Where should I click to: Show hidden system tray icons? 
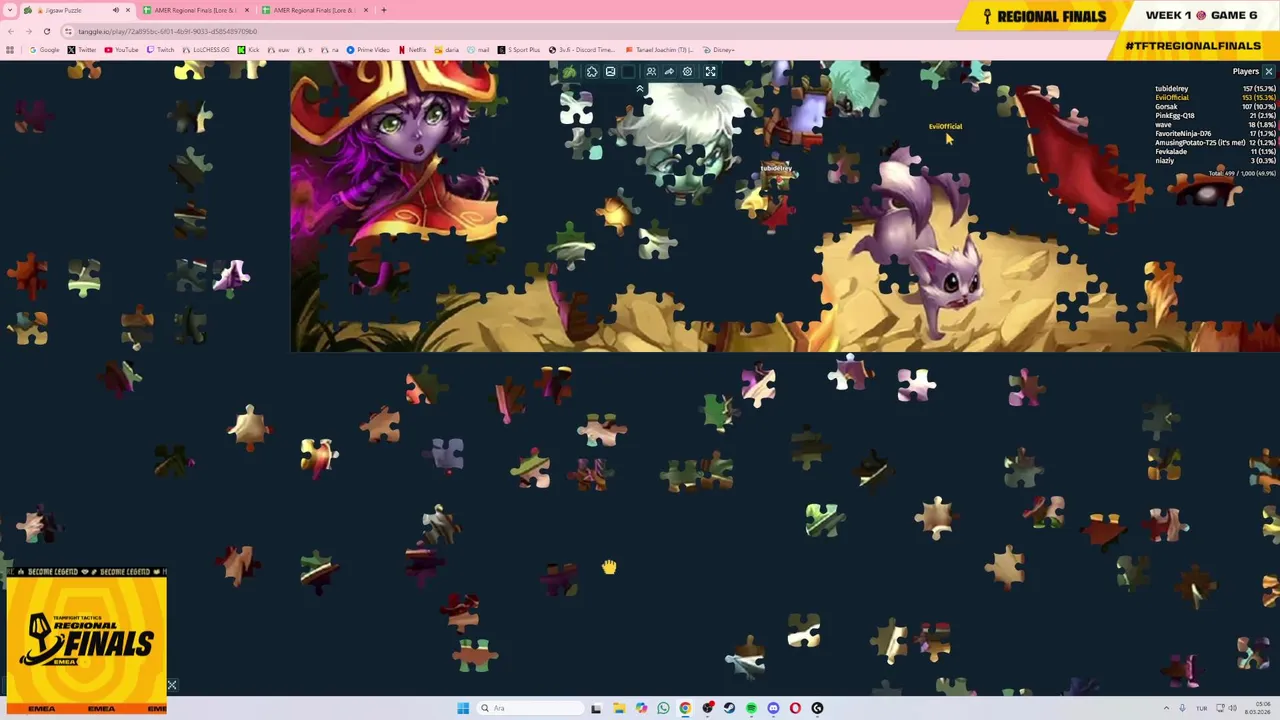click(x=1166, y=708)
